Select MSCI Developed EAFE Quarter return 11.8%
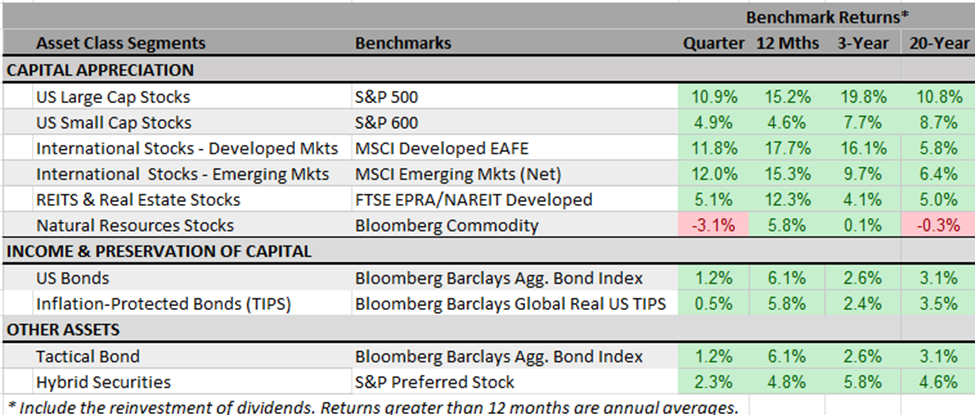975x415 pixels. [x=714, y=149]
